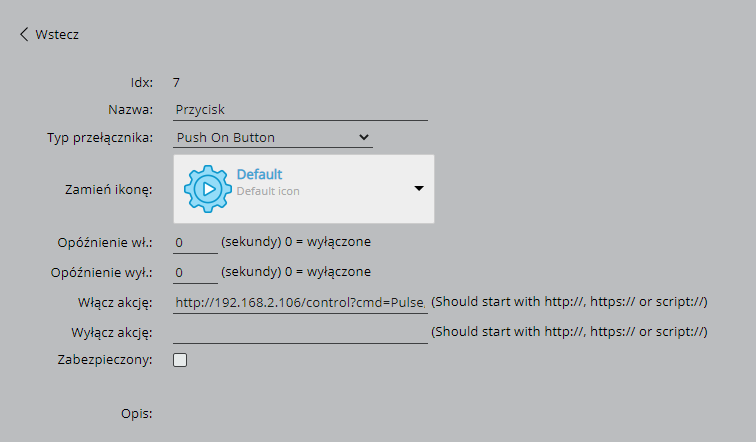Click the blue Default title in icon selector

tap(259, 175)
